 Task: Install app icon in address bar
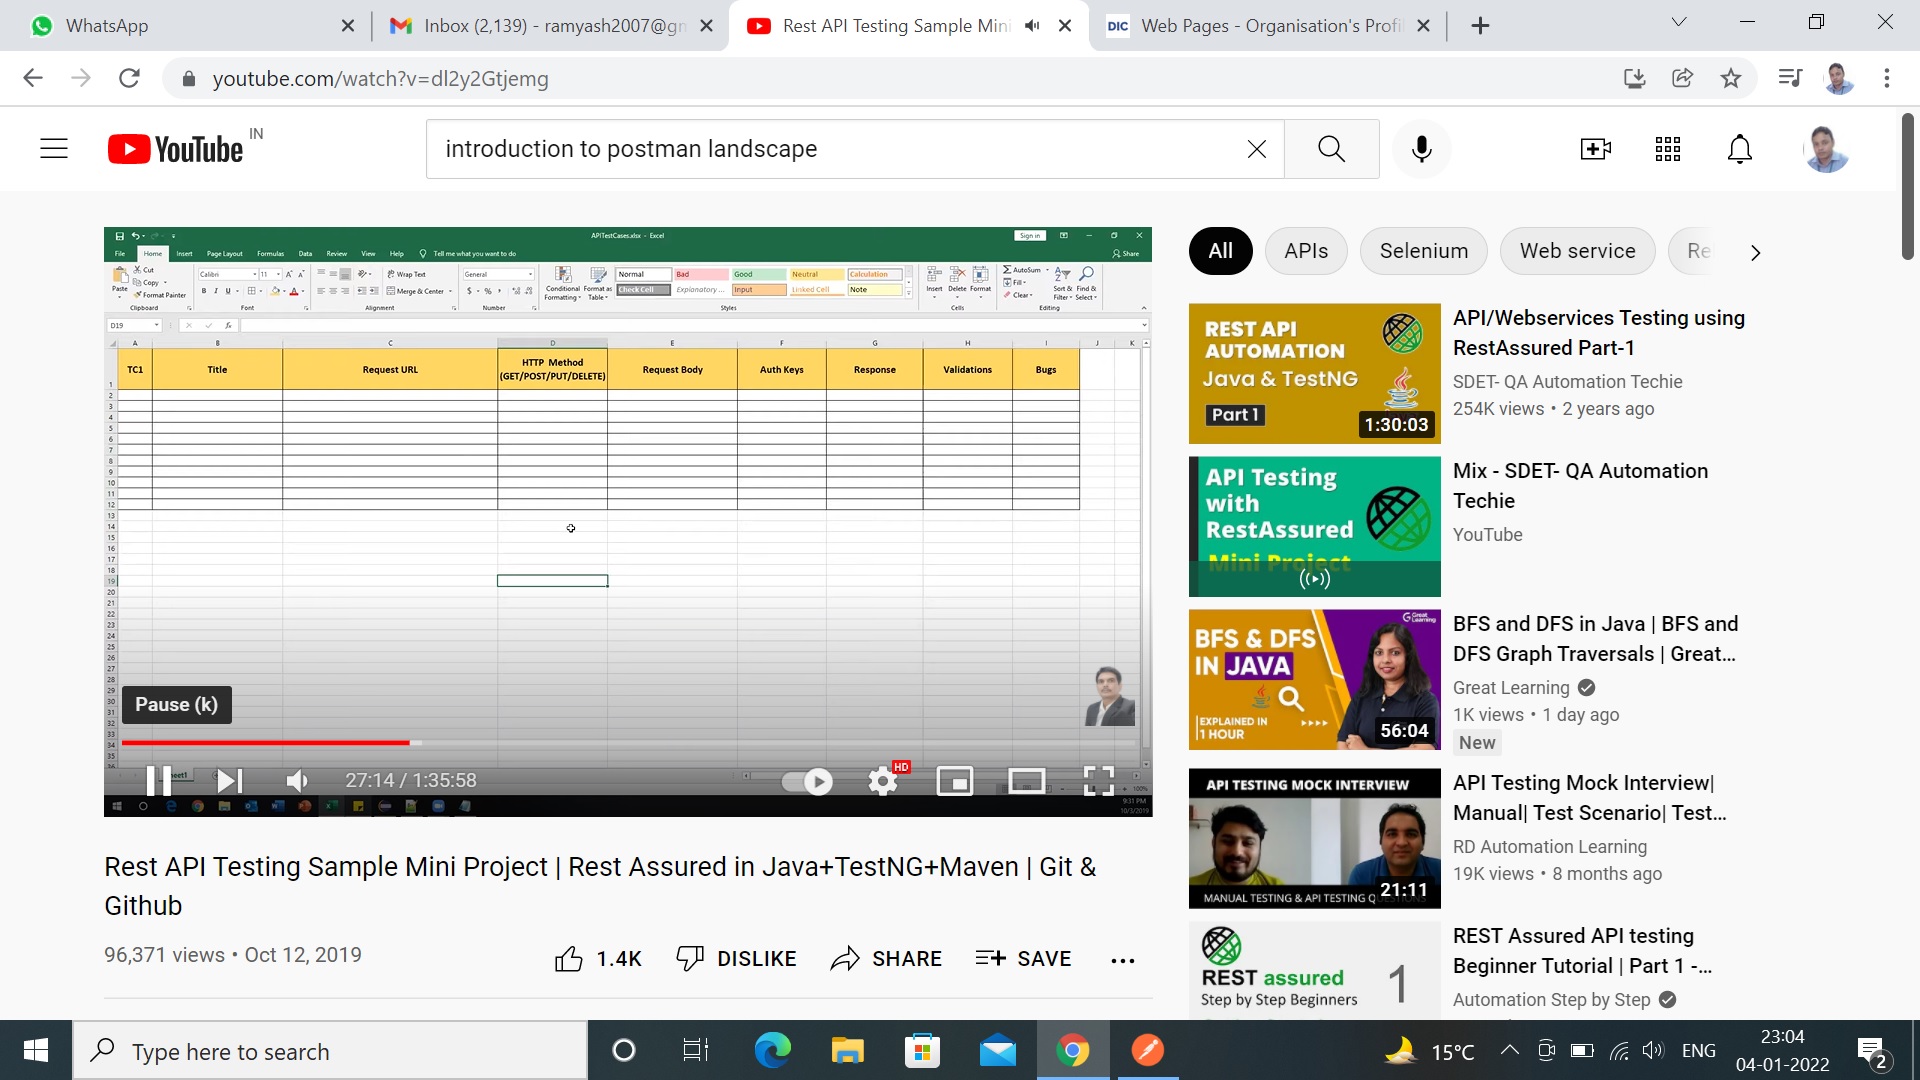[x=1635, y=78]
